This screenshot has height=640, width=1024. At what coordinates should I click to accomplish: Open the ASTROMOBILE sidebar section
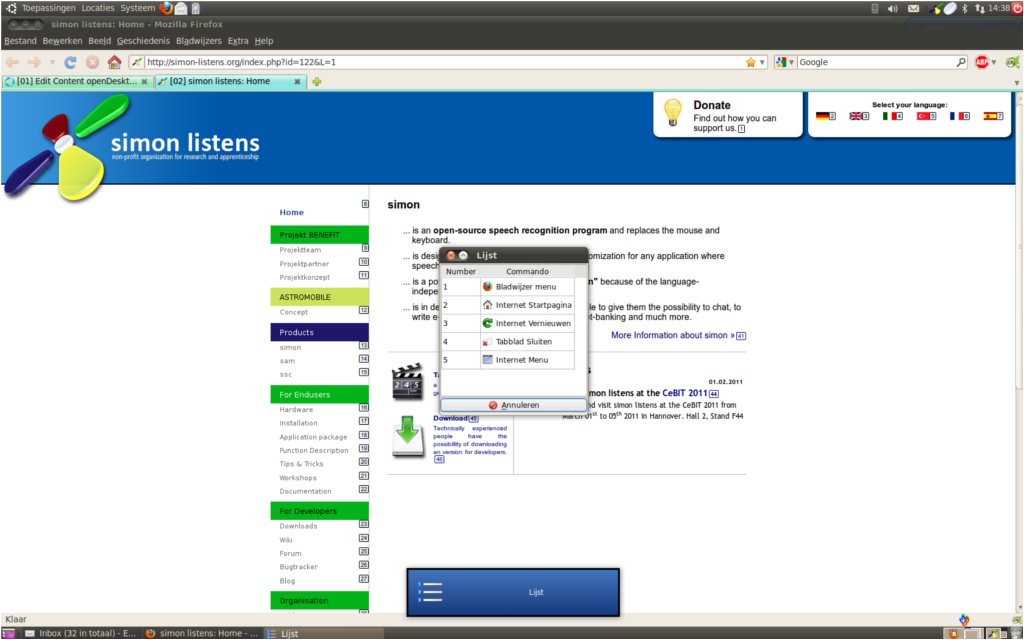point(319,297)
